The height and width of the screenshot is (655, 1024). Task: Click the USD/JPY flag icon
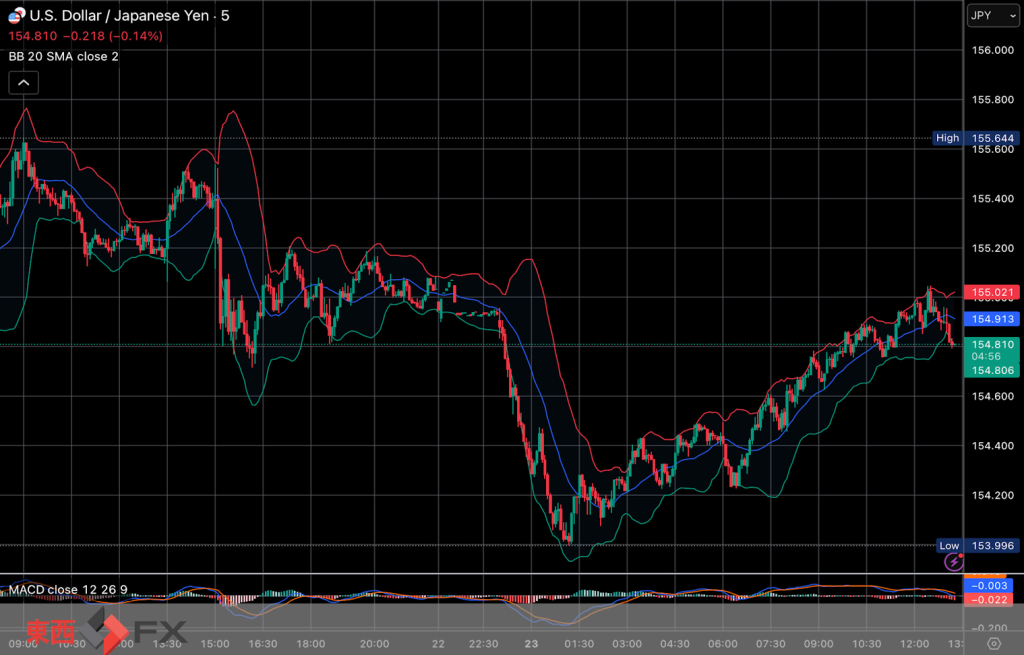16,17
